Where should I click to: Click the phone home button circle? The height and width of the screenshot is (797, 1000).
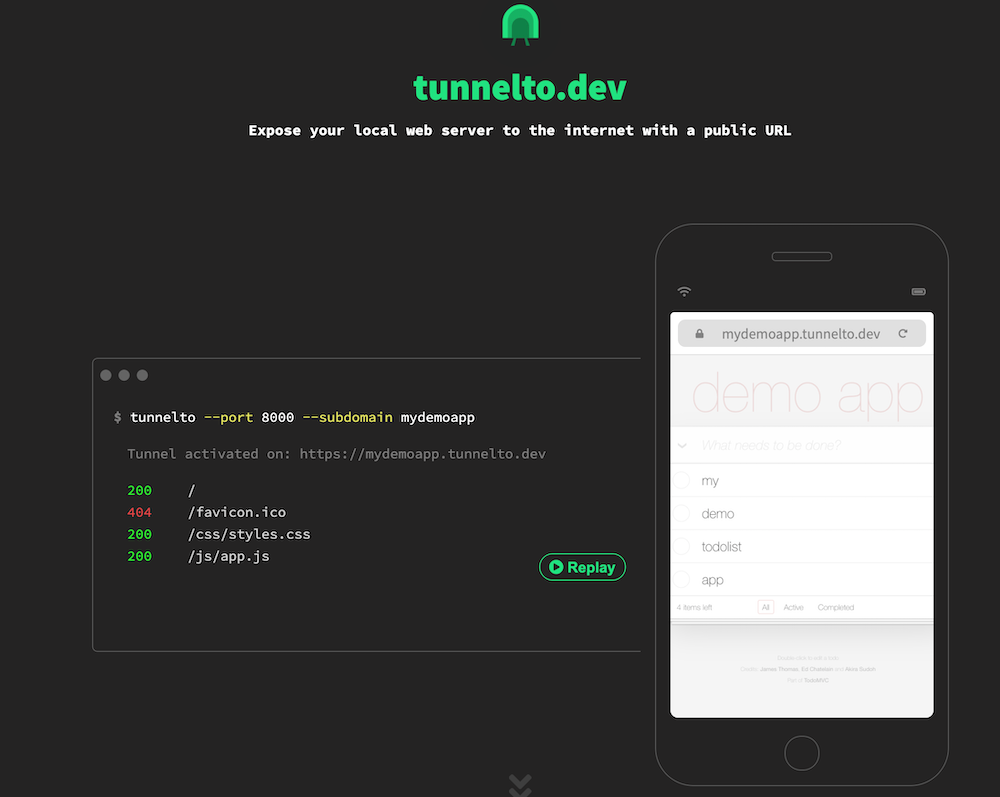[802, 753]
